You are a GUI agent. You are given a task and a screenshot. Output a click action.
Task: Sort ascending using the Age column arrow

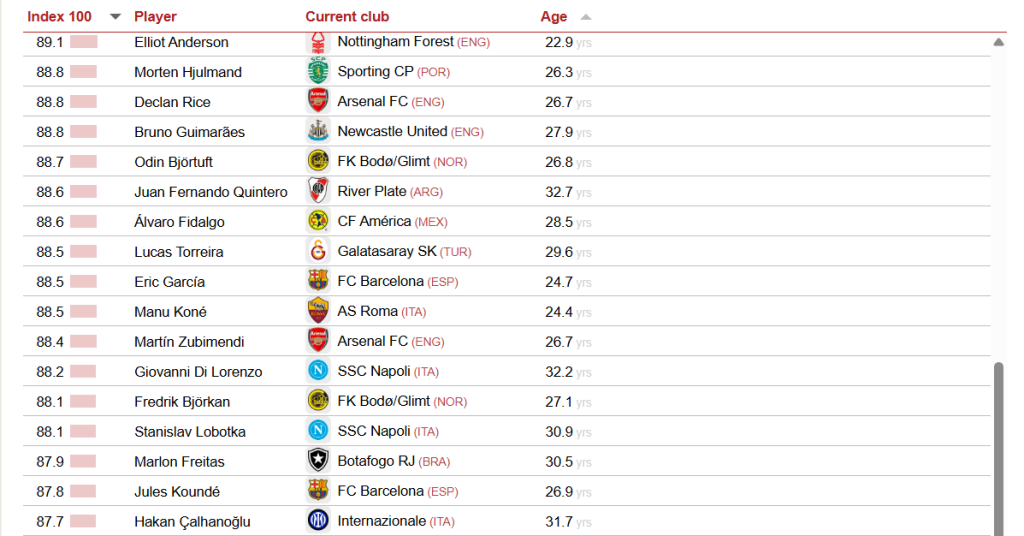point(586,17)
